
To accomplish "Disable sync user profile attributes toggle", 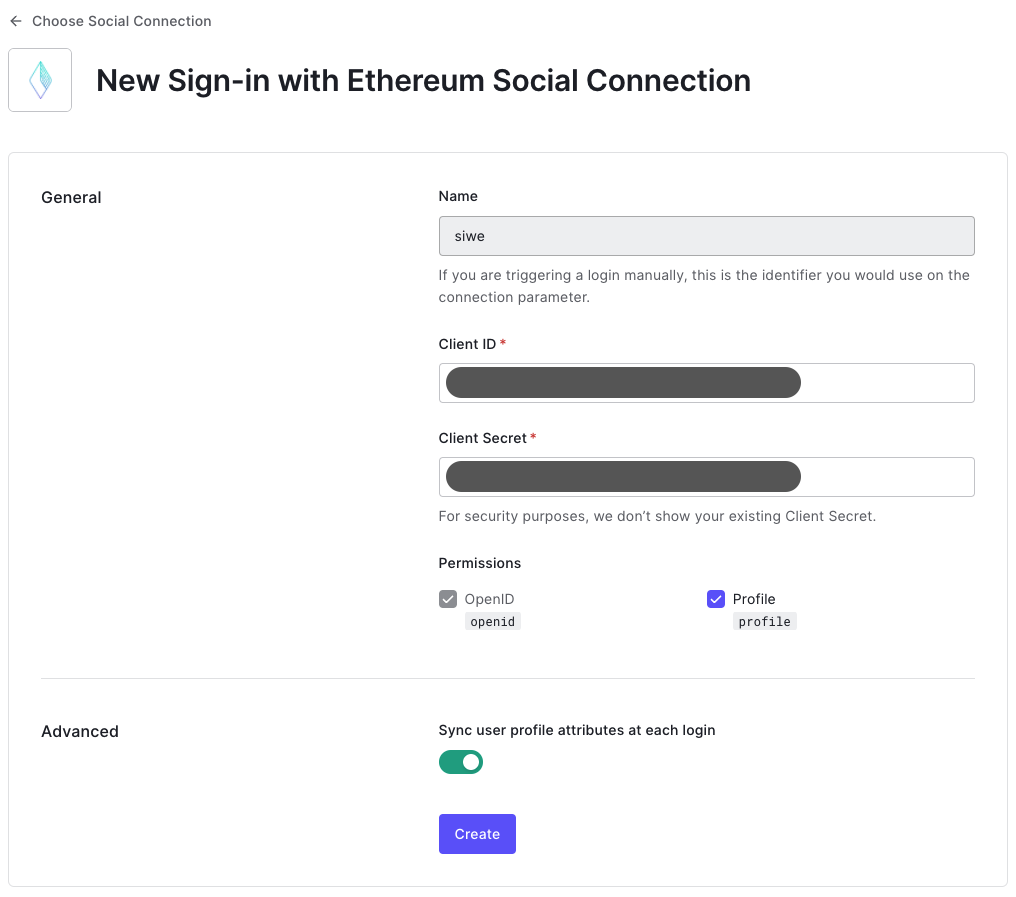I will [461, 762].
